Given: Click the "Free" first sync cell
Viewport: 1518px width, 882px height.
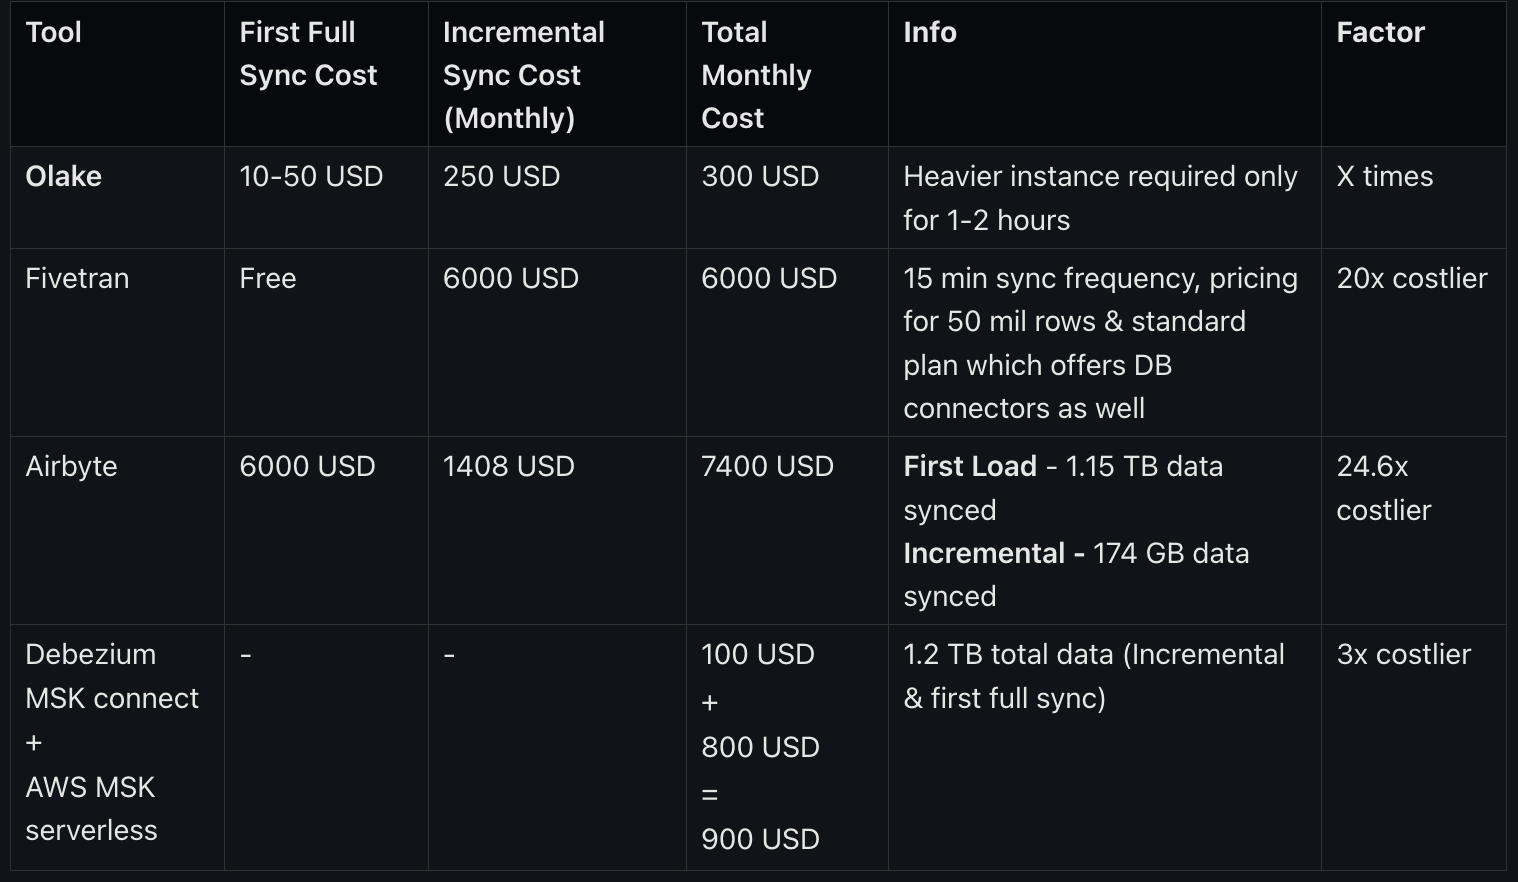Looking at the screenshot, I should [x=268, y=279].
